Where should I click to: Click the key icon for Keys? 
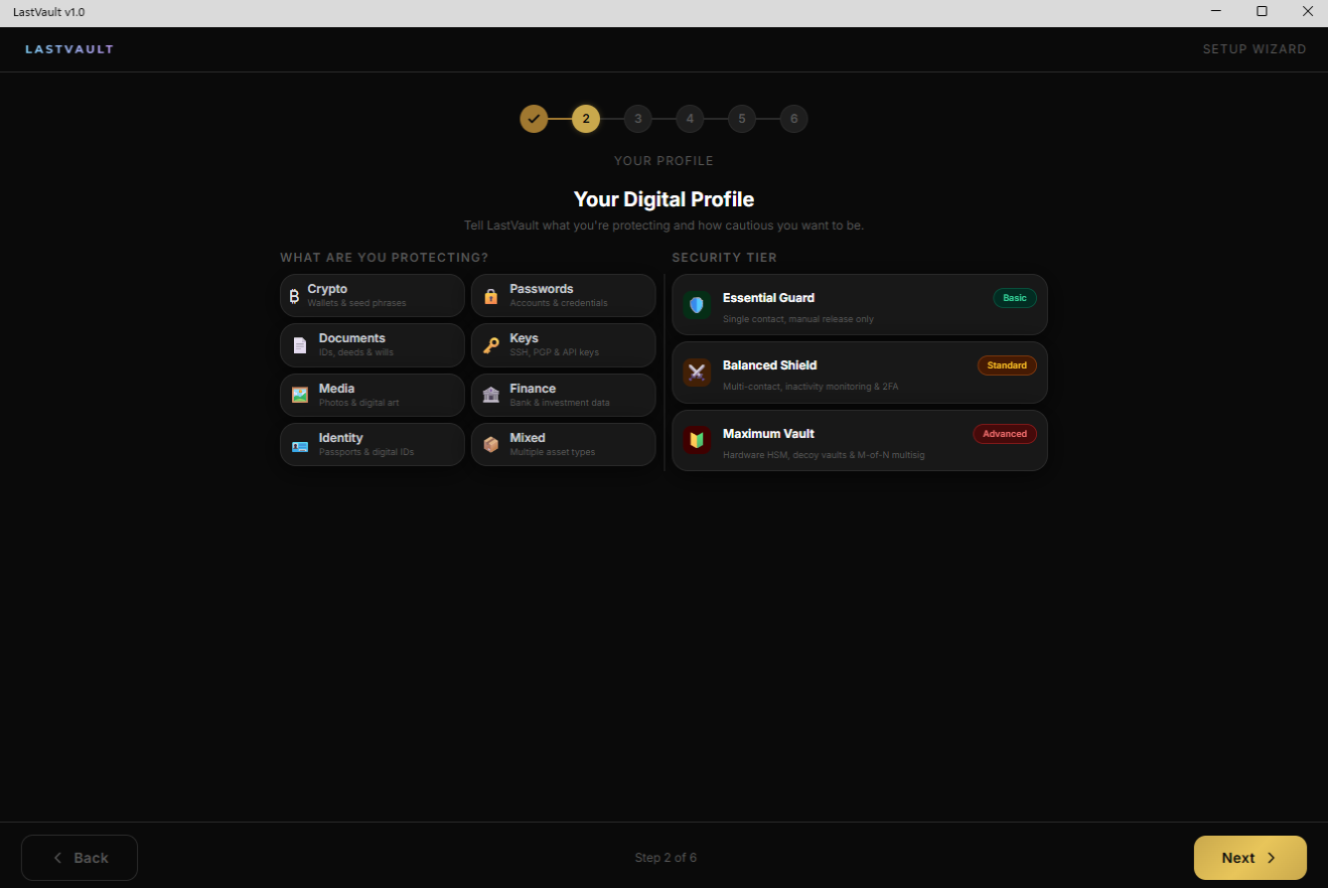tap(491, 345)
